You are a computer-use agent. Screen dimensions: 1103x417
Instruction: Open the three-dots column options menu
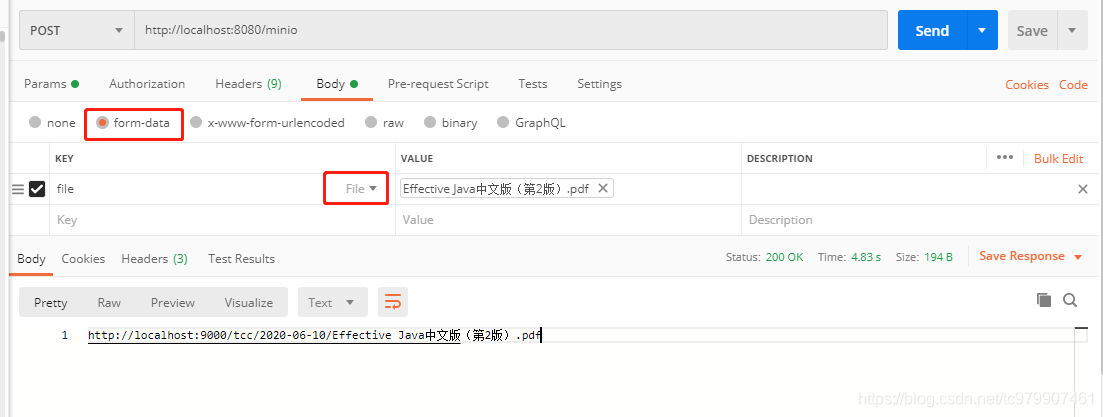(1005, 158)
